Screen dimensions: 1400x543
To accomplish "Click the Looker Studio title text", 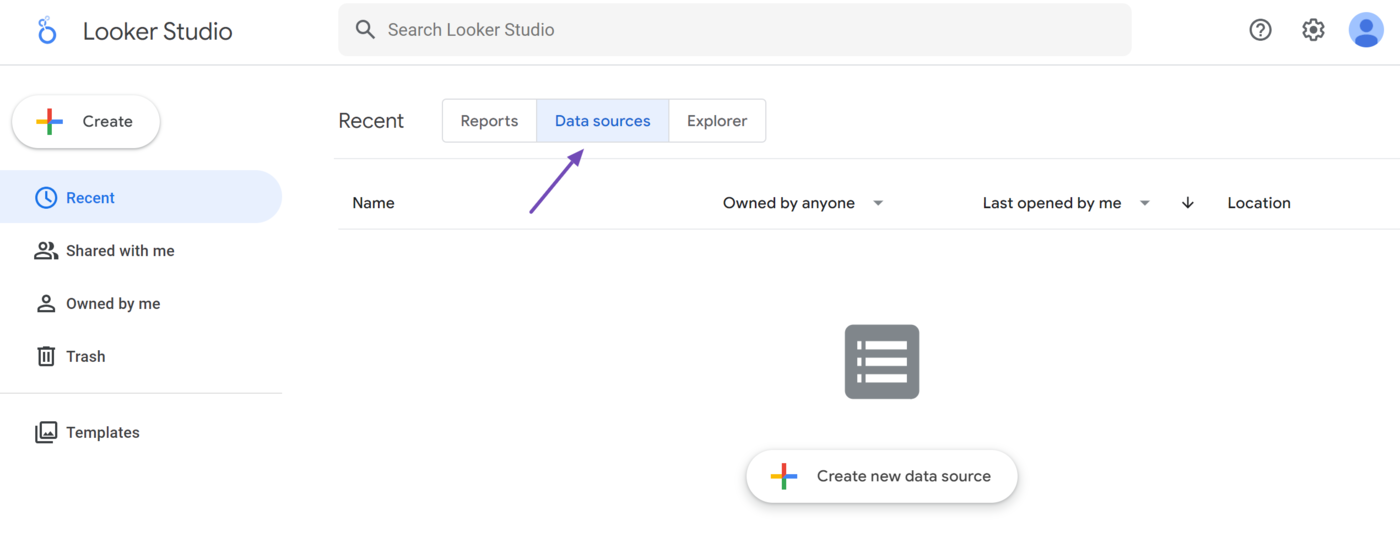I will [158, 31].
